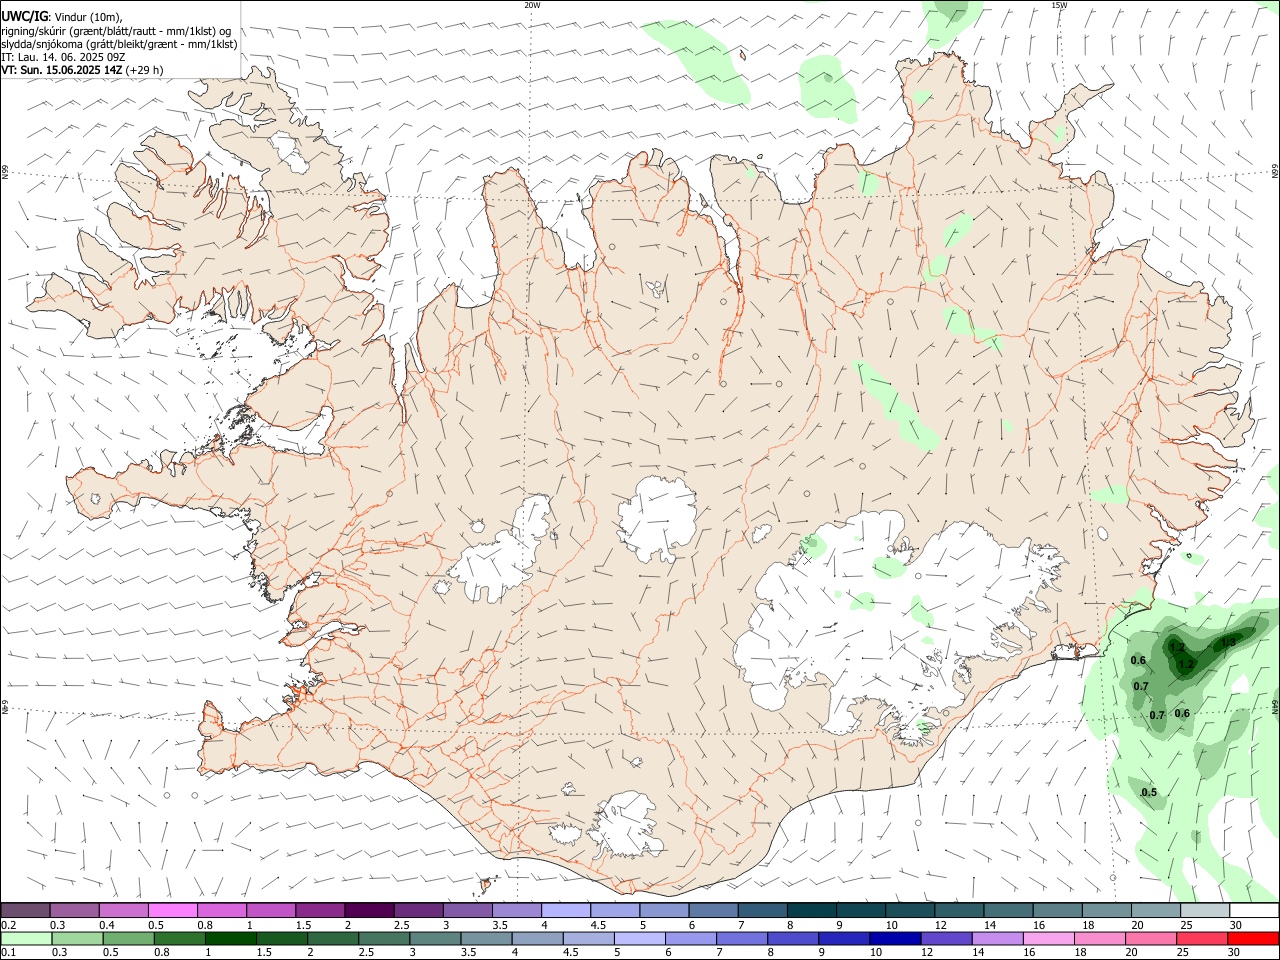Viewport: 1280px width, 960px height.
Task: Click the 20W longitude label
Action: (x=532, y=5)
